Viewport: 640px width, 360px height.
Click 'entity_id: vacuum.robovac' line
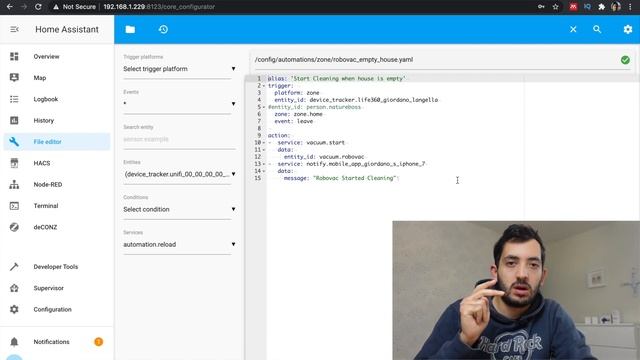pos(324,157)
